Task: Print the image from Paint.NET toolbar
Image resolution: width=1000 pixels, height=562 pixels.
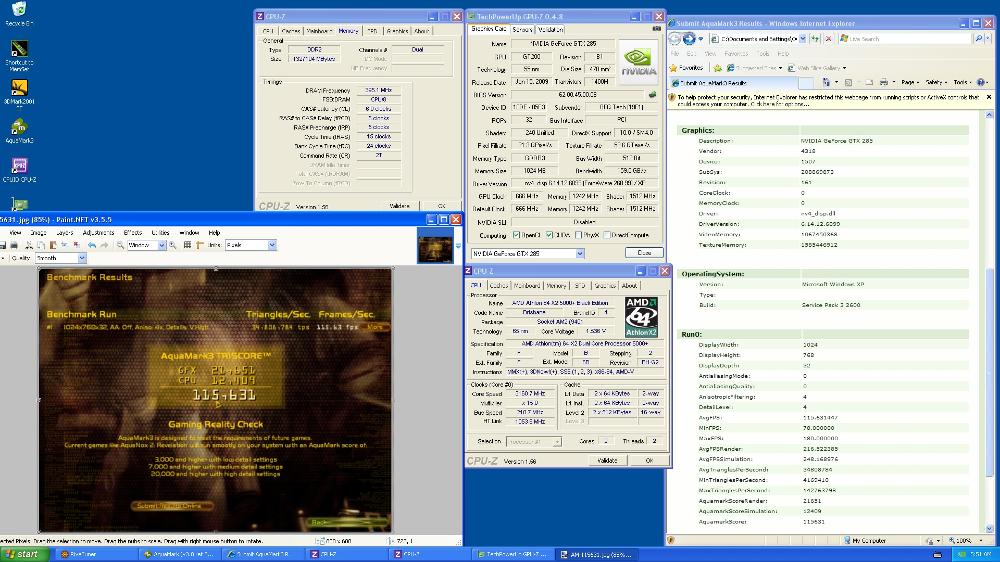Action: (x=14, y=245)
